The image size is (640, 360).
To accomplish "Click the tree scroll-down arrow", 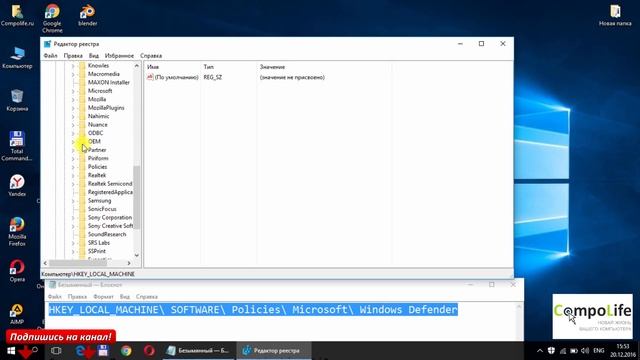I will pos(137,256).
